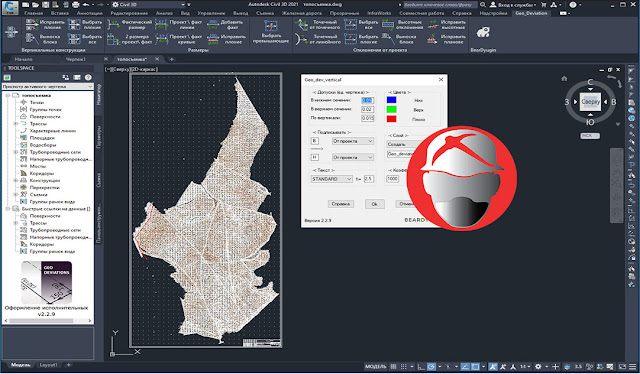This screenshot has width=640, height=374.
Task: Click 'Фактический размер' ribbon tool
Action: 130,25
